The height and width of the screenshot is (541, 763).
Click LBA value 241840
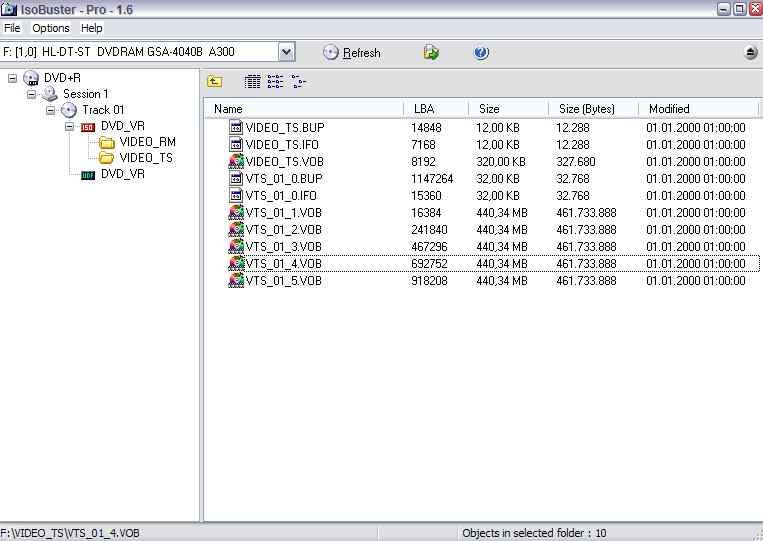tap(429, 230)
